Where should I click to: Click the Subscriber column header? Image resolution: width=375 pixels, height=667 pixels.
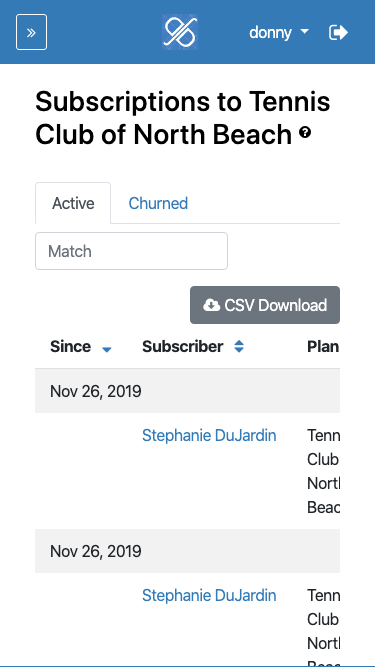(182, 347)
